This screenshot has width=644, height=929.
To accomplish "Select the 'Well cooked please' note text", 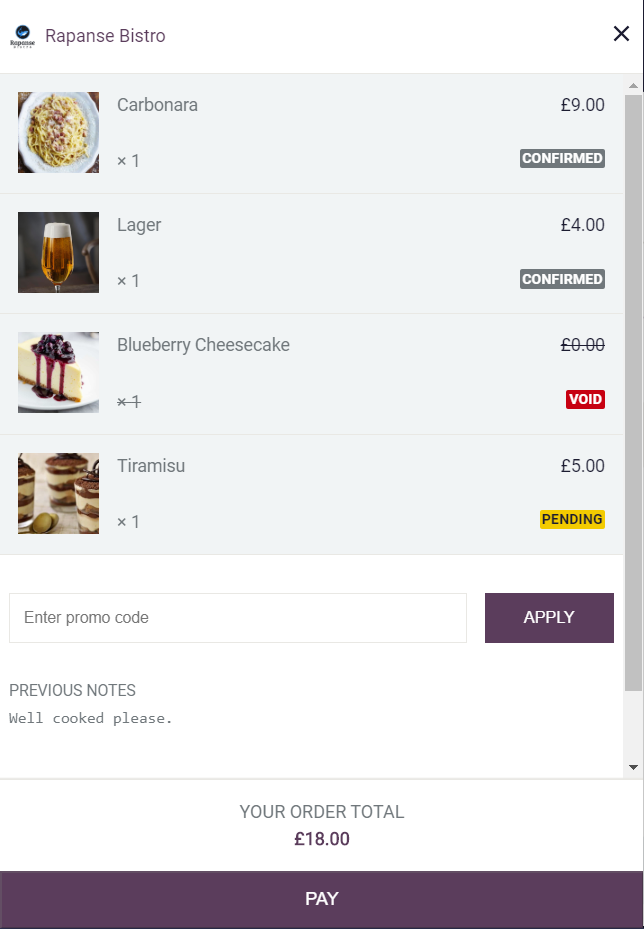I will pos(91,717).
